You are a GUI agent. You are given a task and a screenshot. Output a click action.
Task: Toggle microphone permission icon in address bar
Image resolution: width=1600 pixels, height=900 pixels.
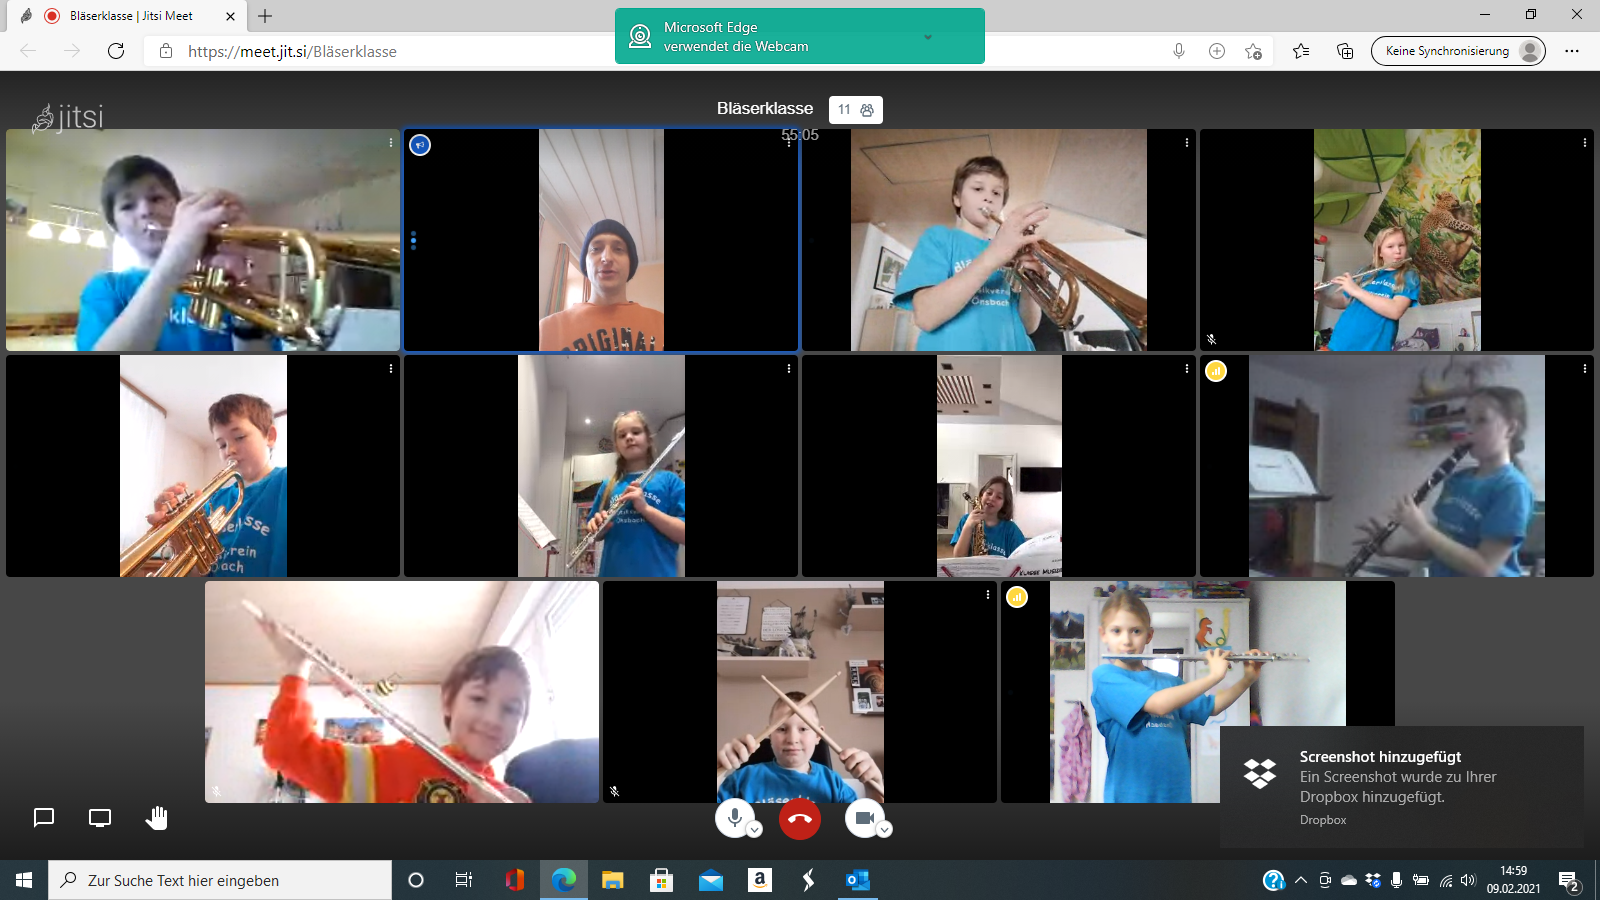[x=1179, y=51]
